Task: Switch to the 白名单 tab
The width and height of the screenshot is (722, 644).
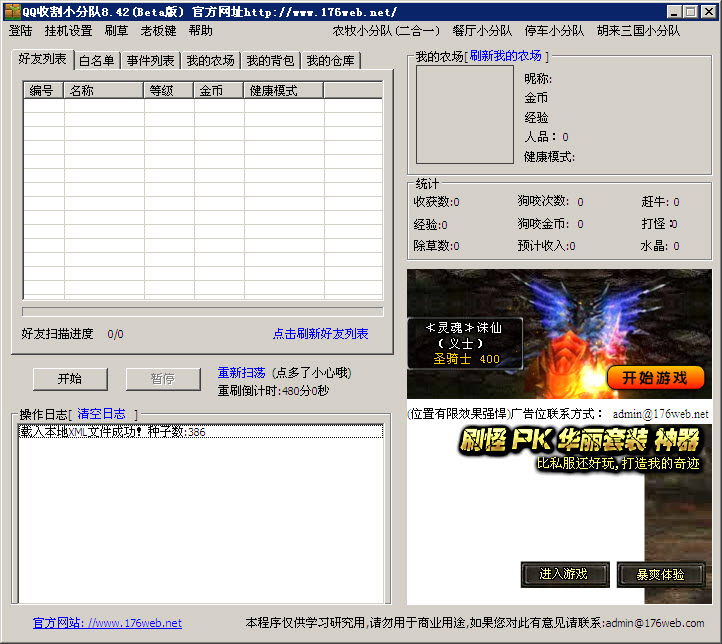Action: point(96,61)
